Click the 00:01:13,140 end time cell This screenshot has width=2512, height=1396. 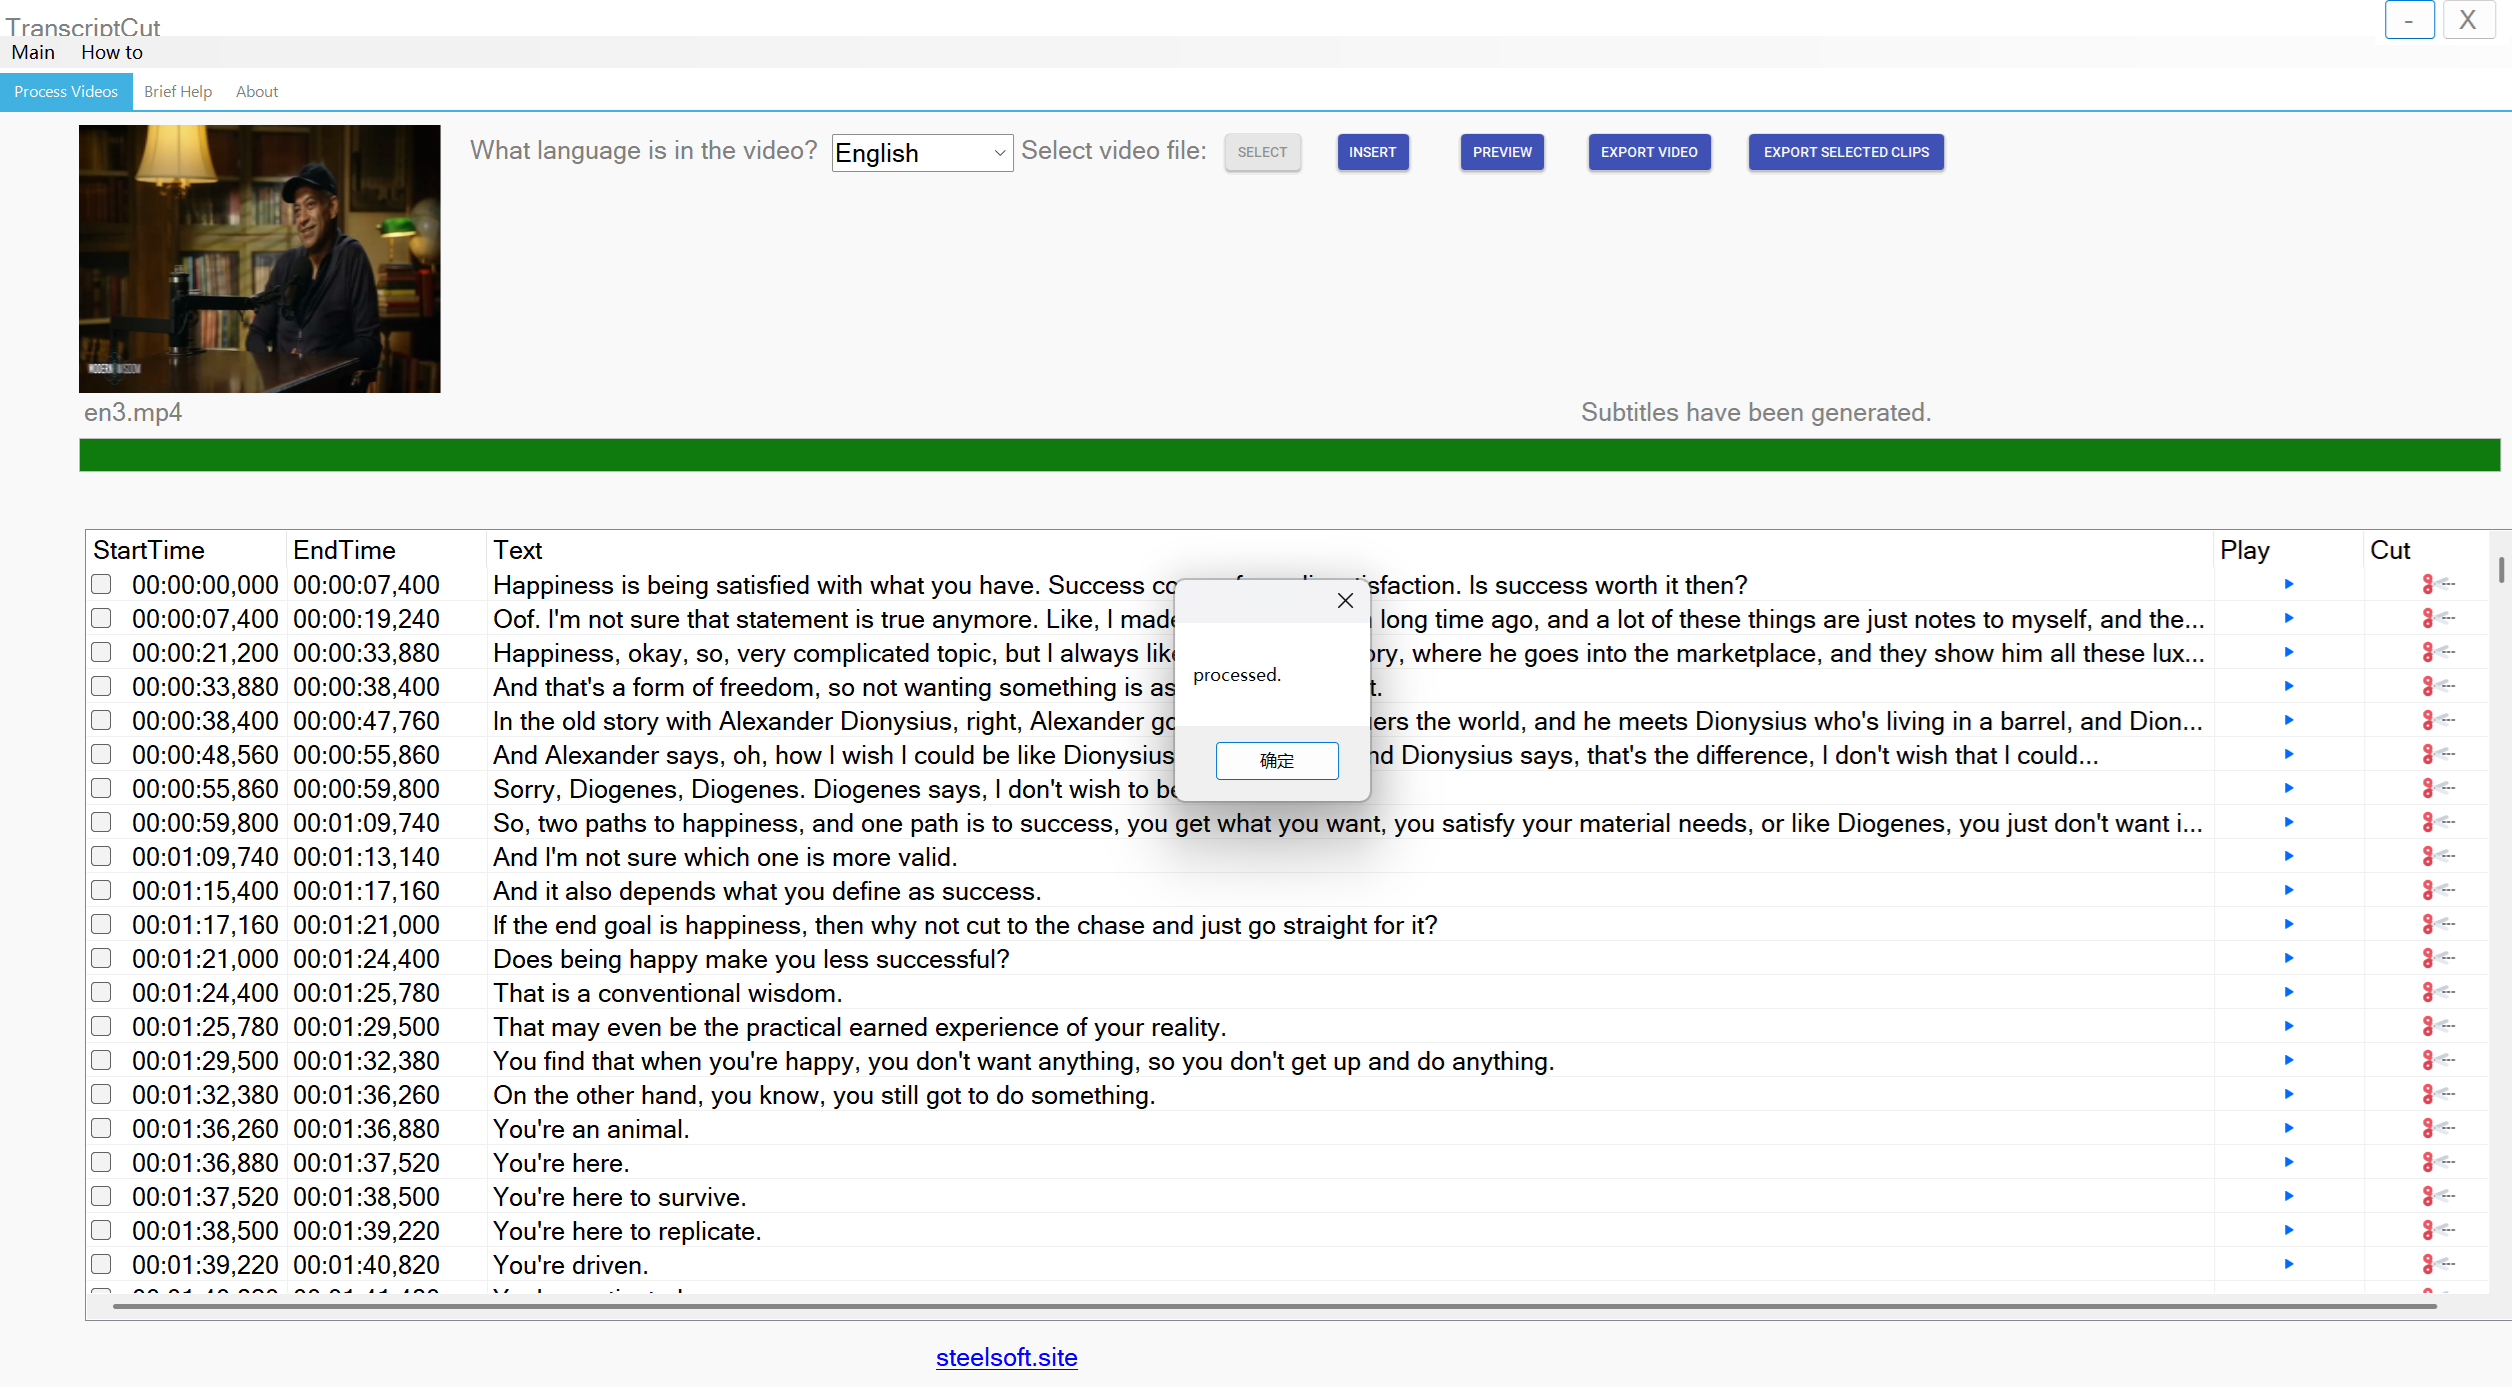coord(366,857)
